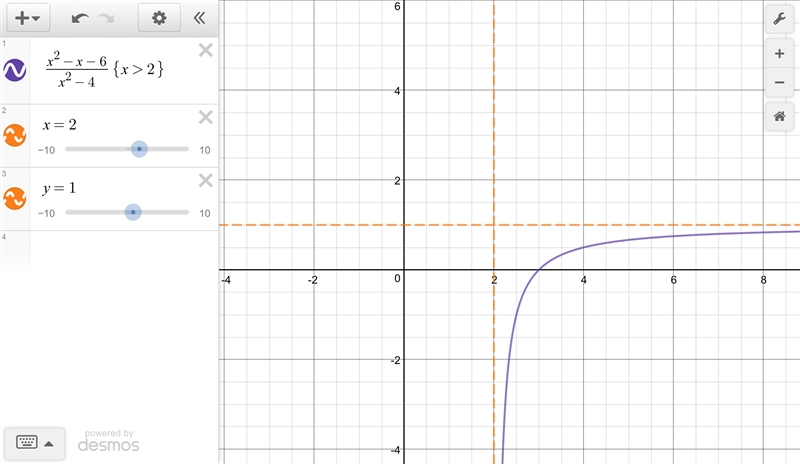800x464 pixels.
Task: Open the Graph Settings wrench
Action: [x=779, y=19]
